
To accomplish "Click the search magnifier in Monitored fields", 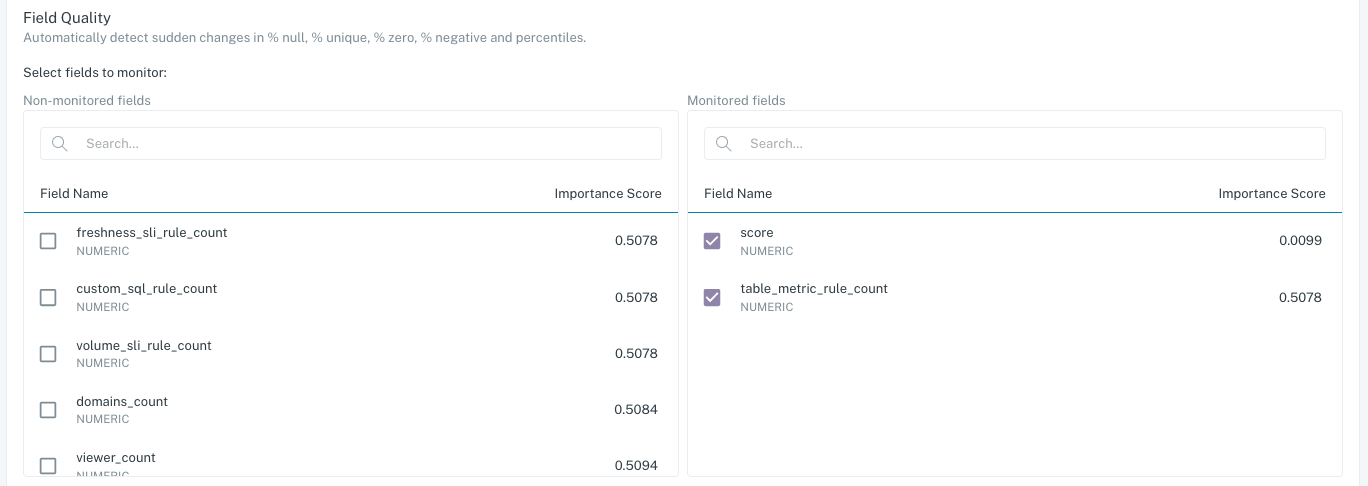I will tap(723, 143).
